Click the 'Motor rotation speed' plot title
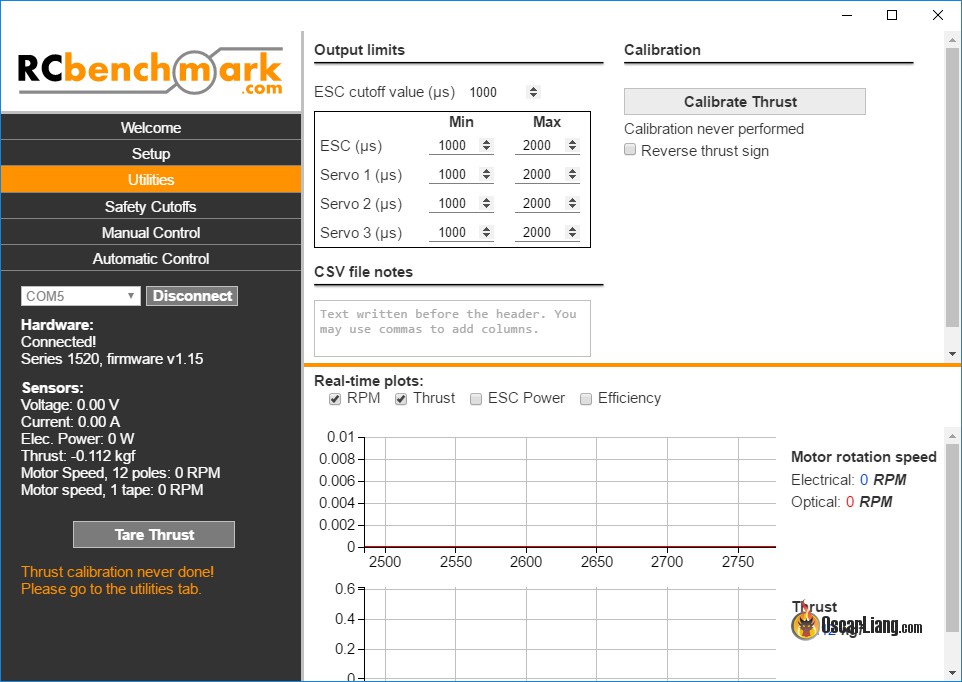 tap(864, 457)
